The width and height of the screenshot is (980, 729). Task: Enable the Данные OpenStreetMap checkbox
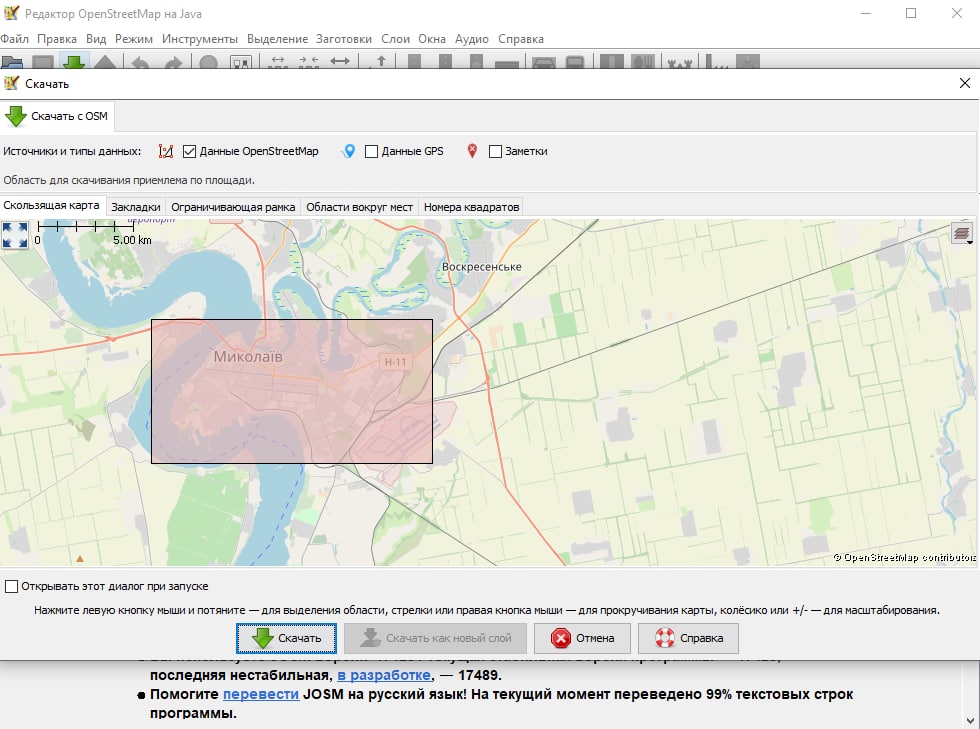click(x=189, y=151)
